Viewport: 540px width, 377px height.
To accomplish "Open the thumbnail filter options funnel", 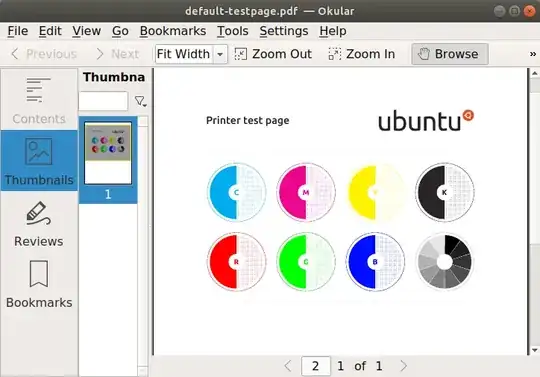I will pos(141,101).
